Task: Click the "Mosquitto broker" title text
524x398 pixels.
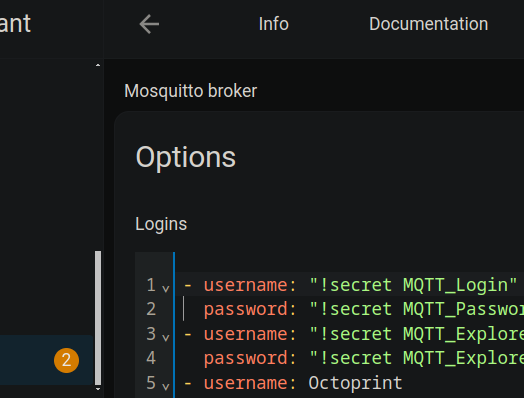Action: pyautogui.click(x=190, y=91)
